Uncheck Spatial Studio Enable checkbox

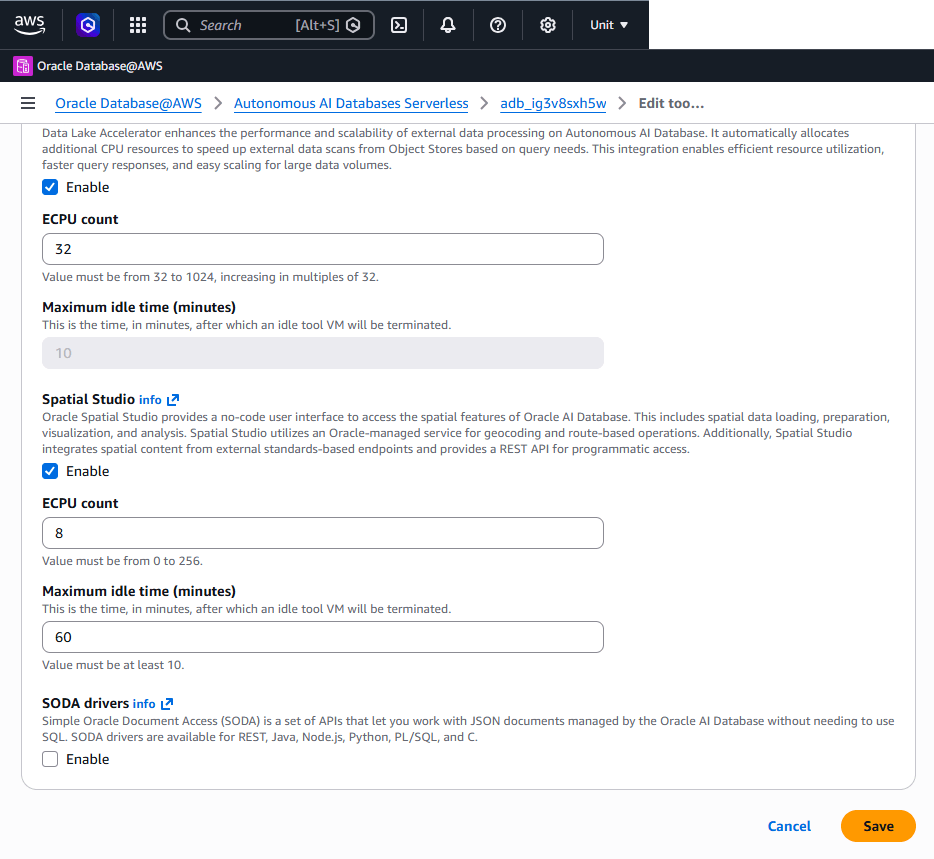50,471
